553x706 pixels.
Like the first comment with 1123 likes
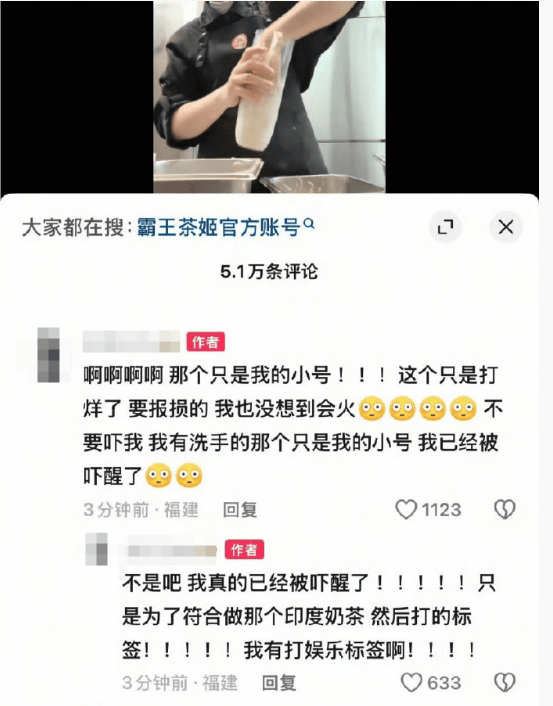pos(406,510)
